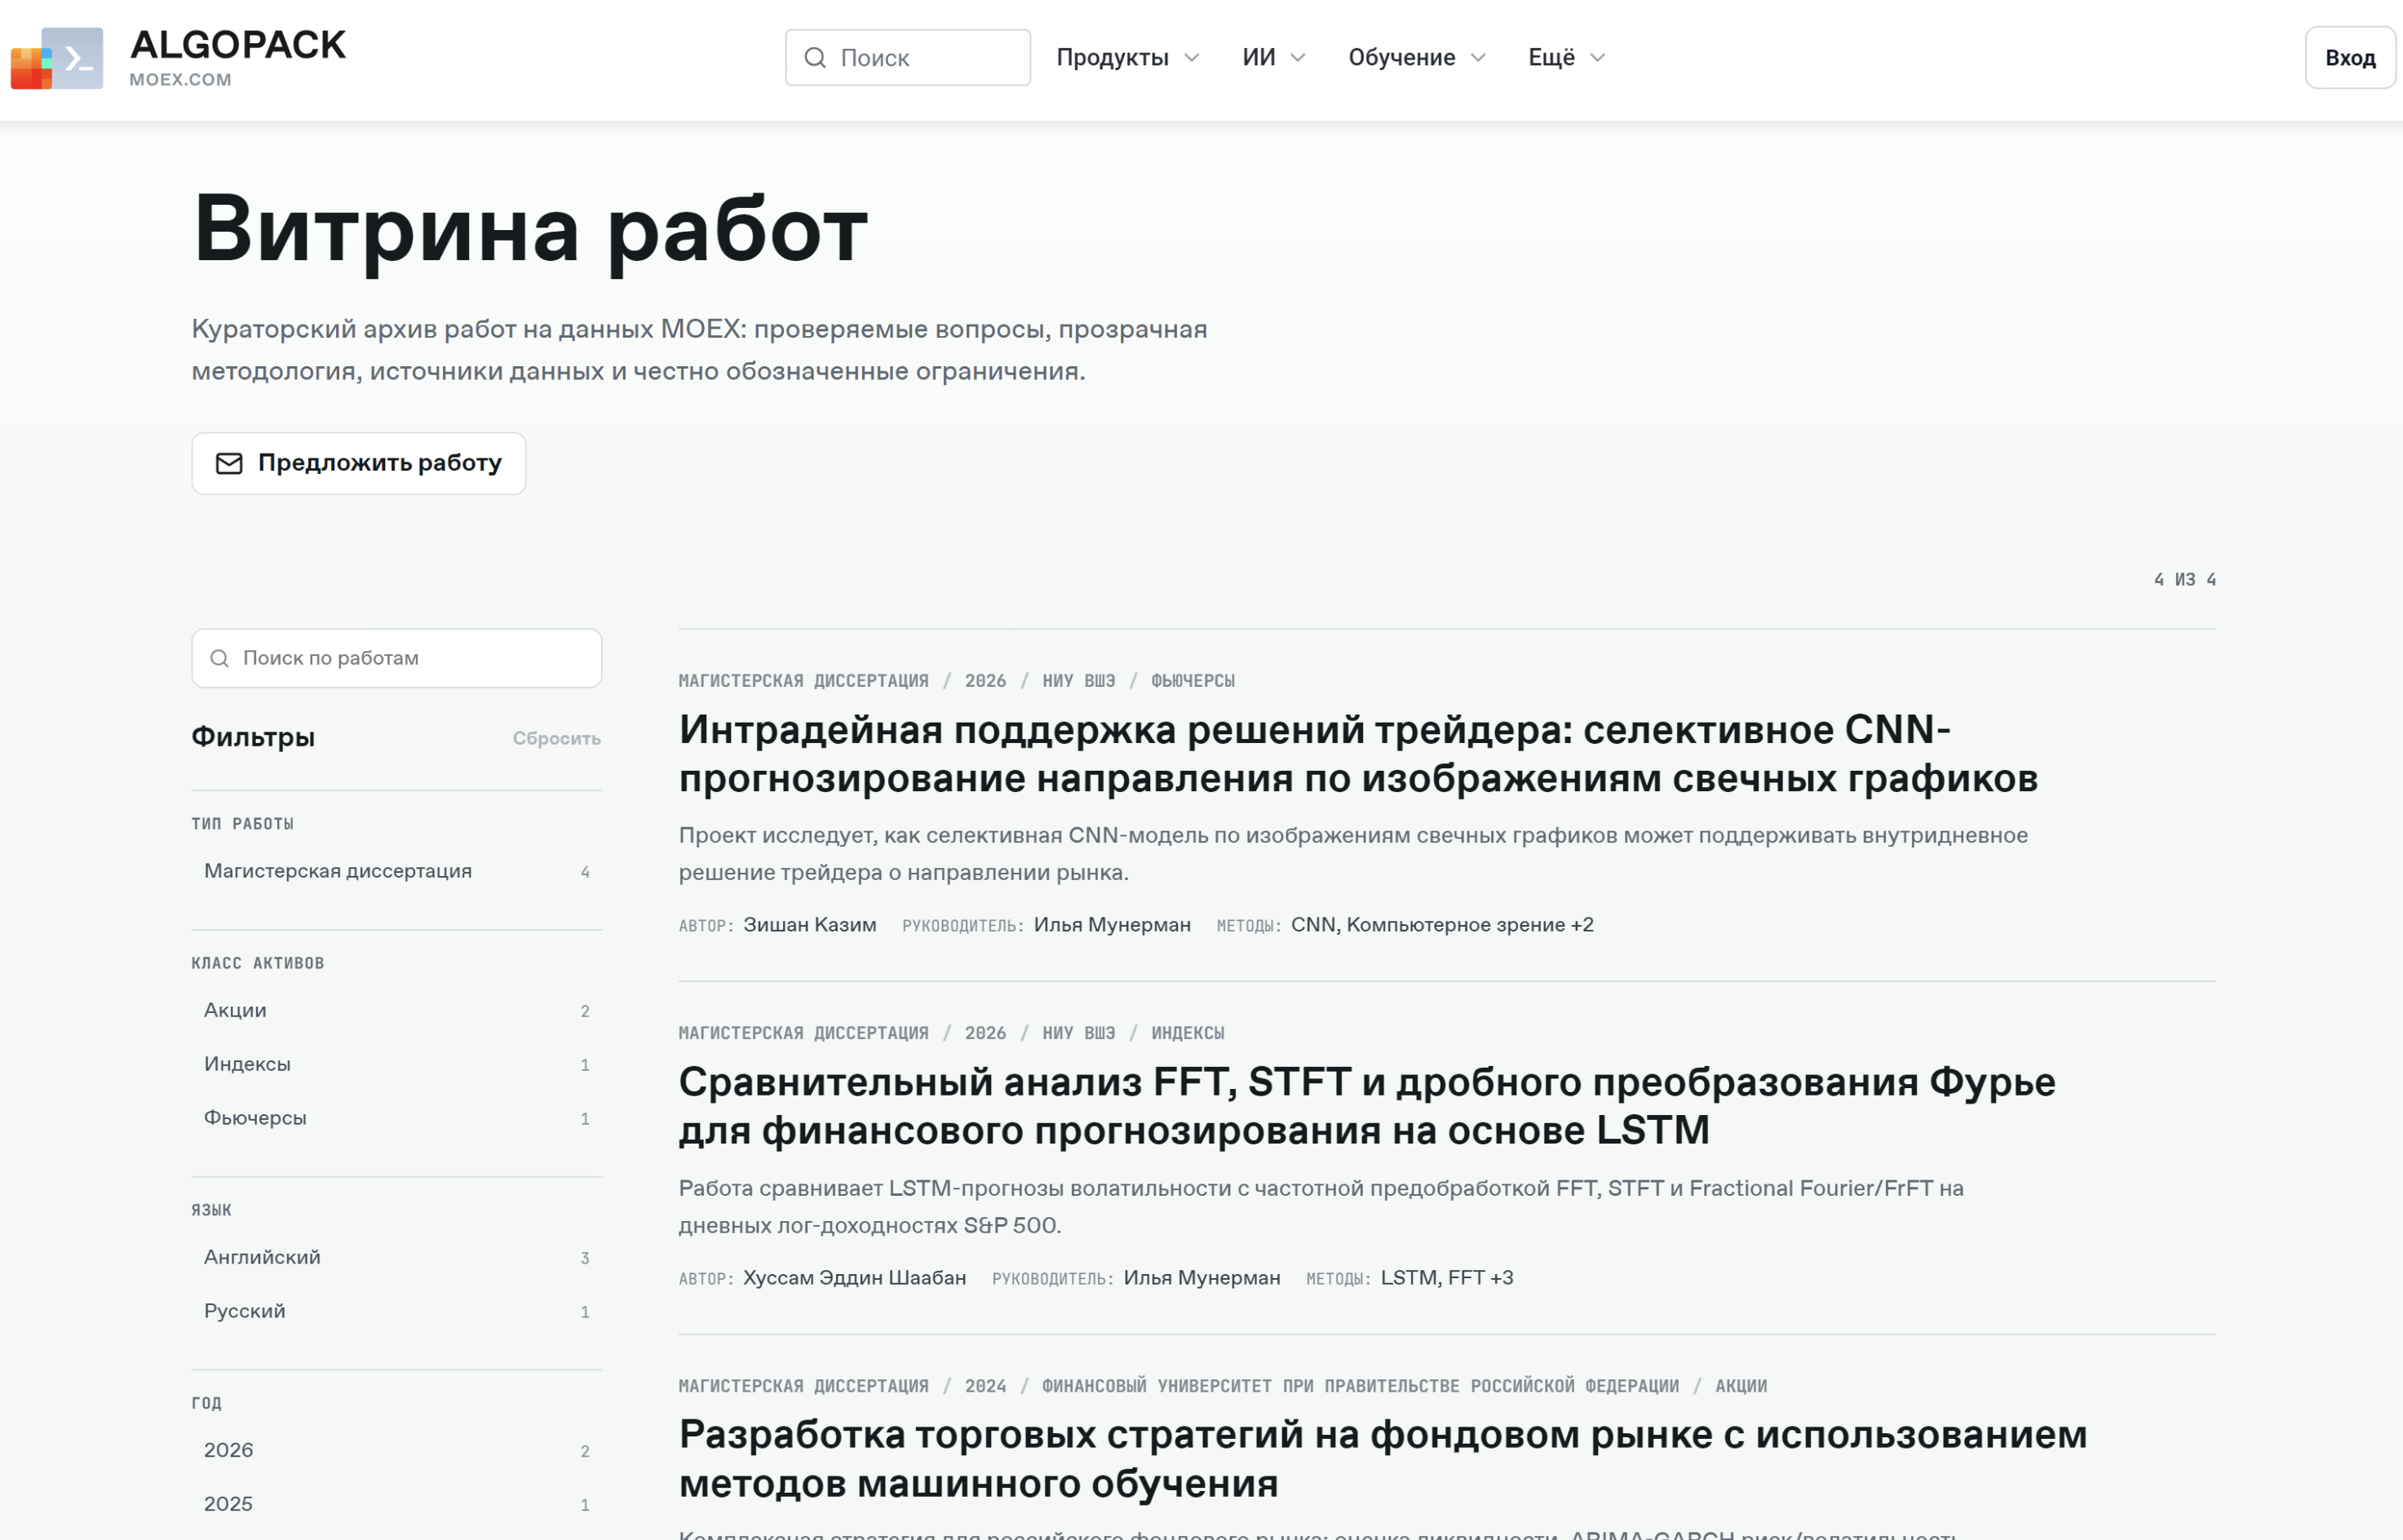The image size is (2403, 1540).
Task: Click the ИНДЕКСЫ tag on second work
Action: point(1188,1033)
